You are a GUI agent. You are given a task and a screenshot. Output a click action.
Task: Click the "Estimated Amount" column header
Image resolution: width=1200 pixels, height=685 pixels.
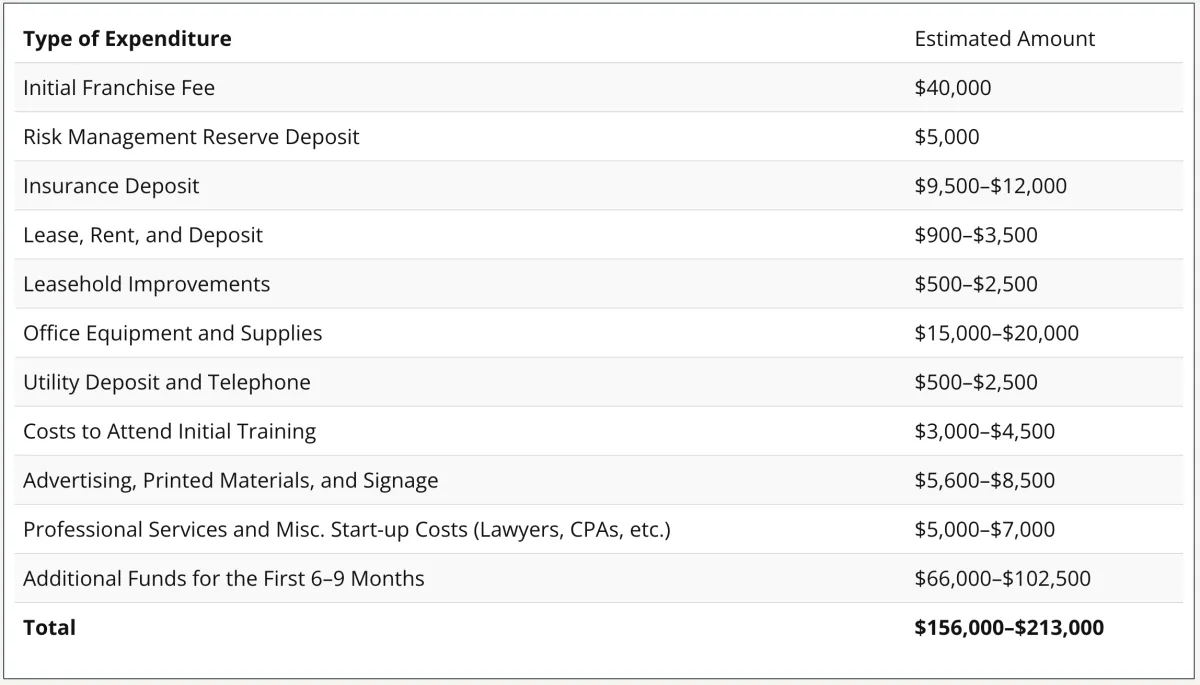pyautogui.click(x=1004, y=39)
